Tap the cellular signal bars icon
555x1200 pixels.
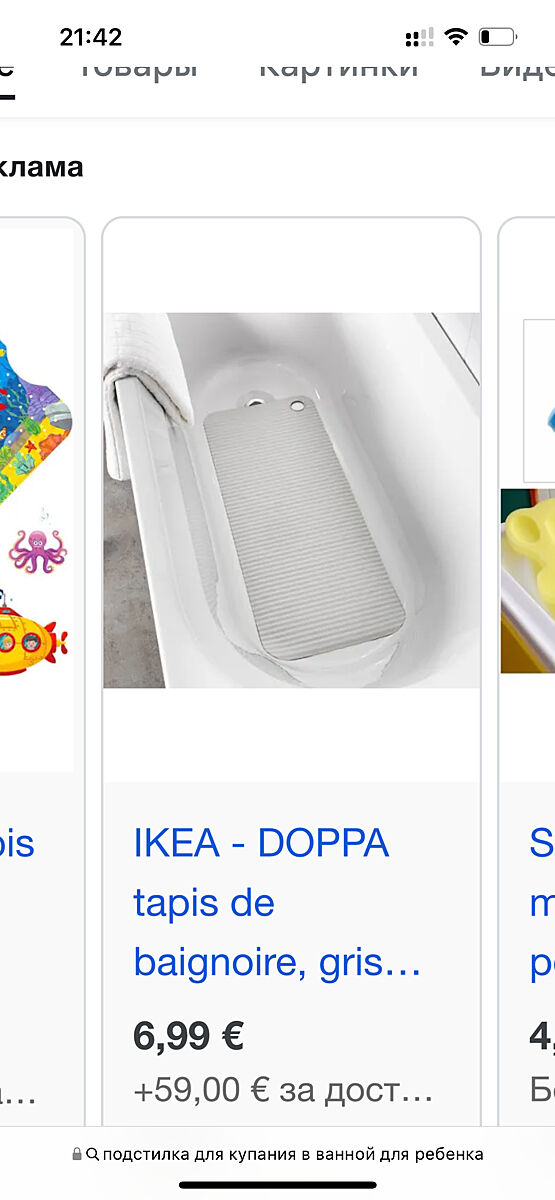click(x=419, y=38)
